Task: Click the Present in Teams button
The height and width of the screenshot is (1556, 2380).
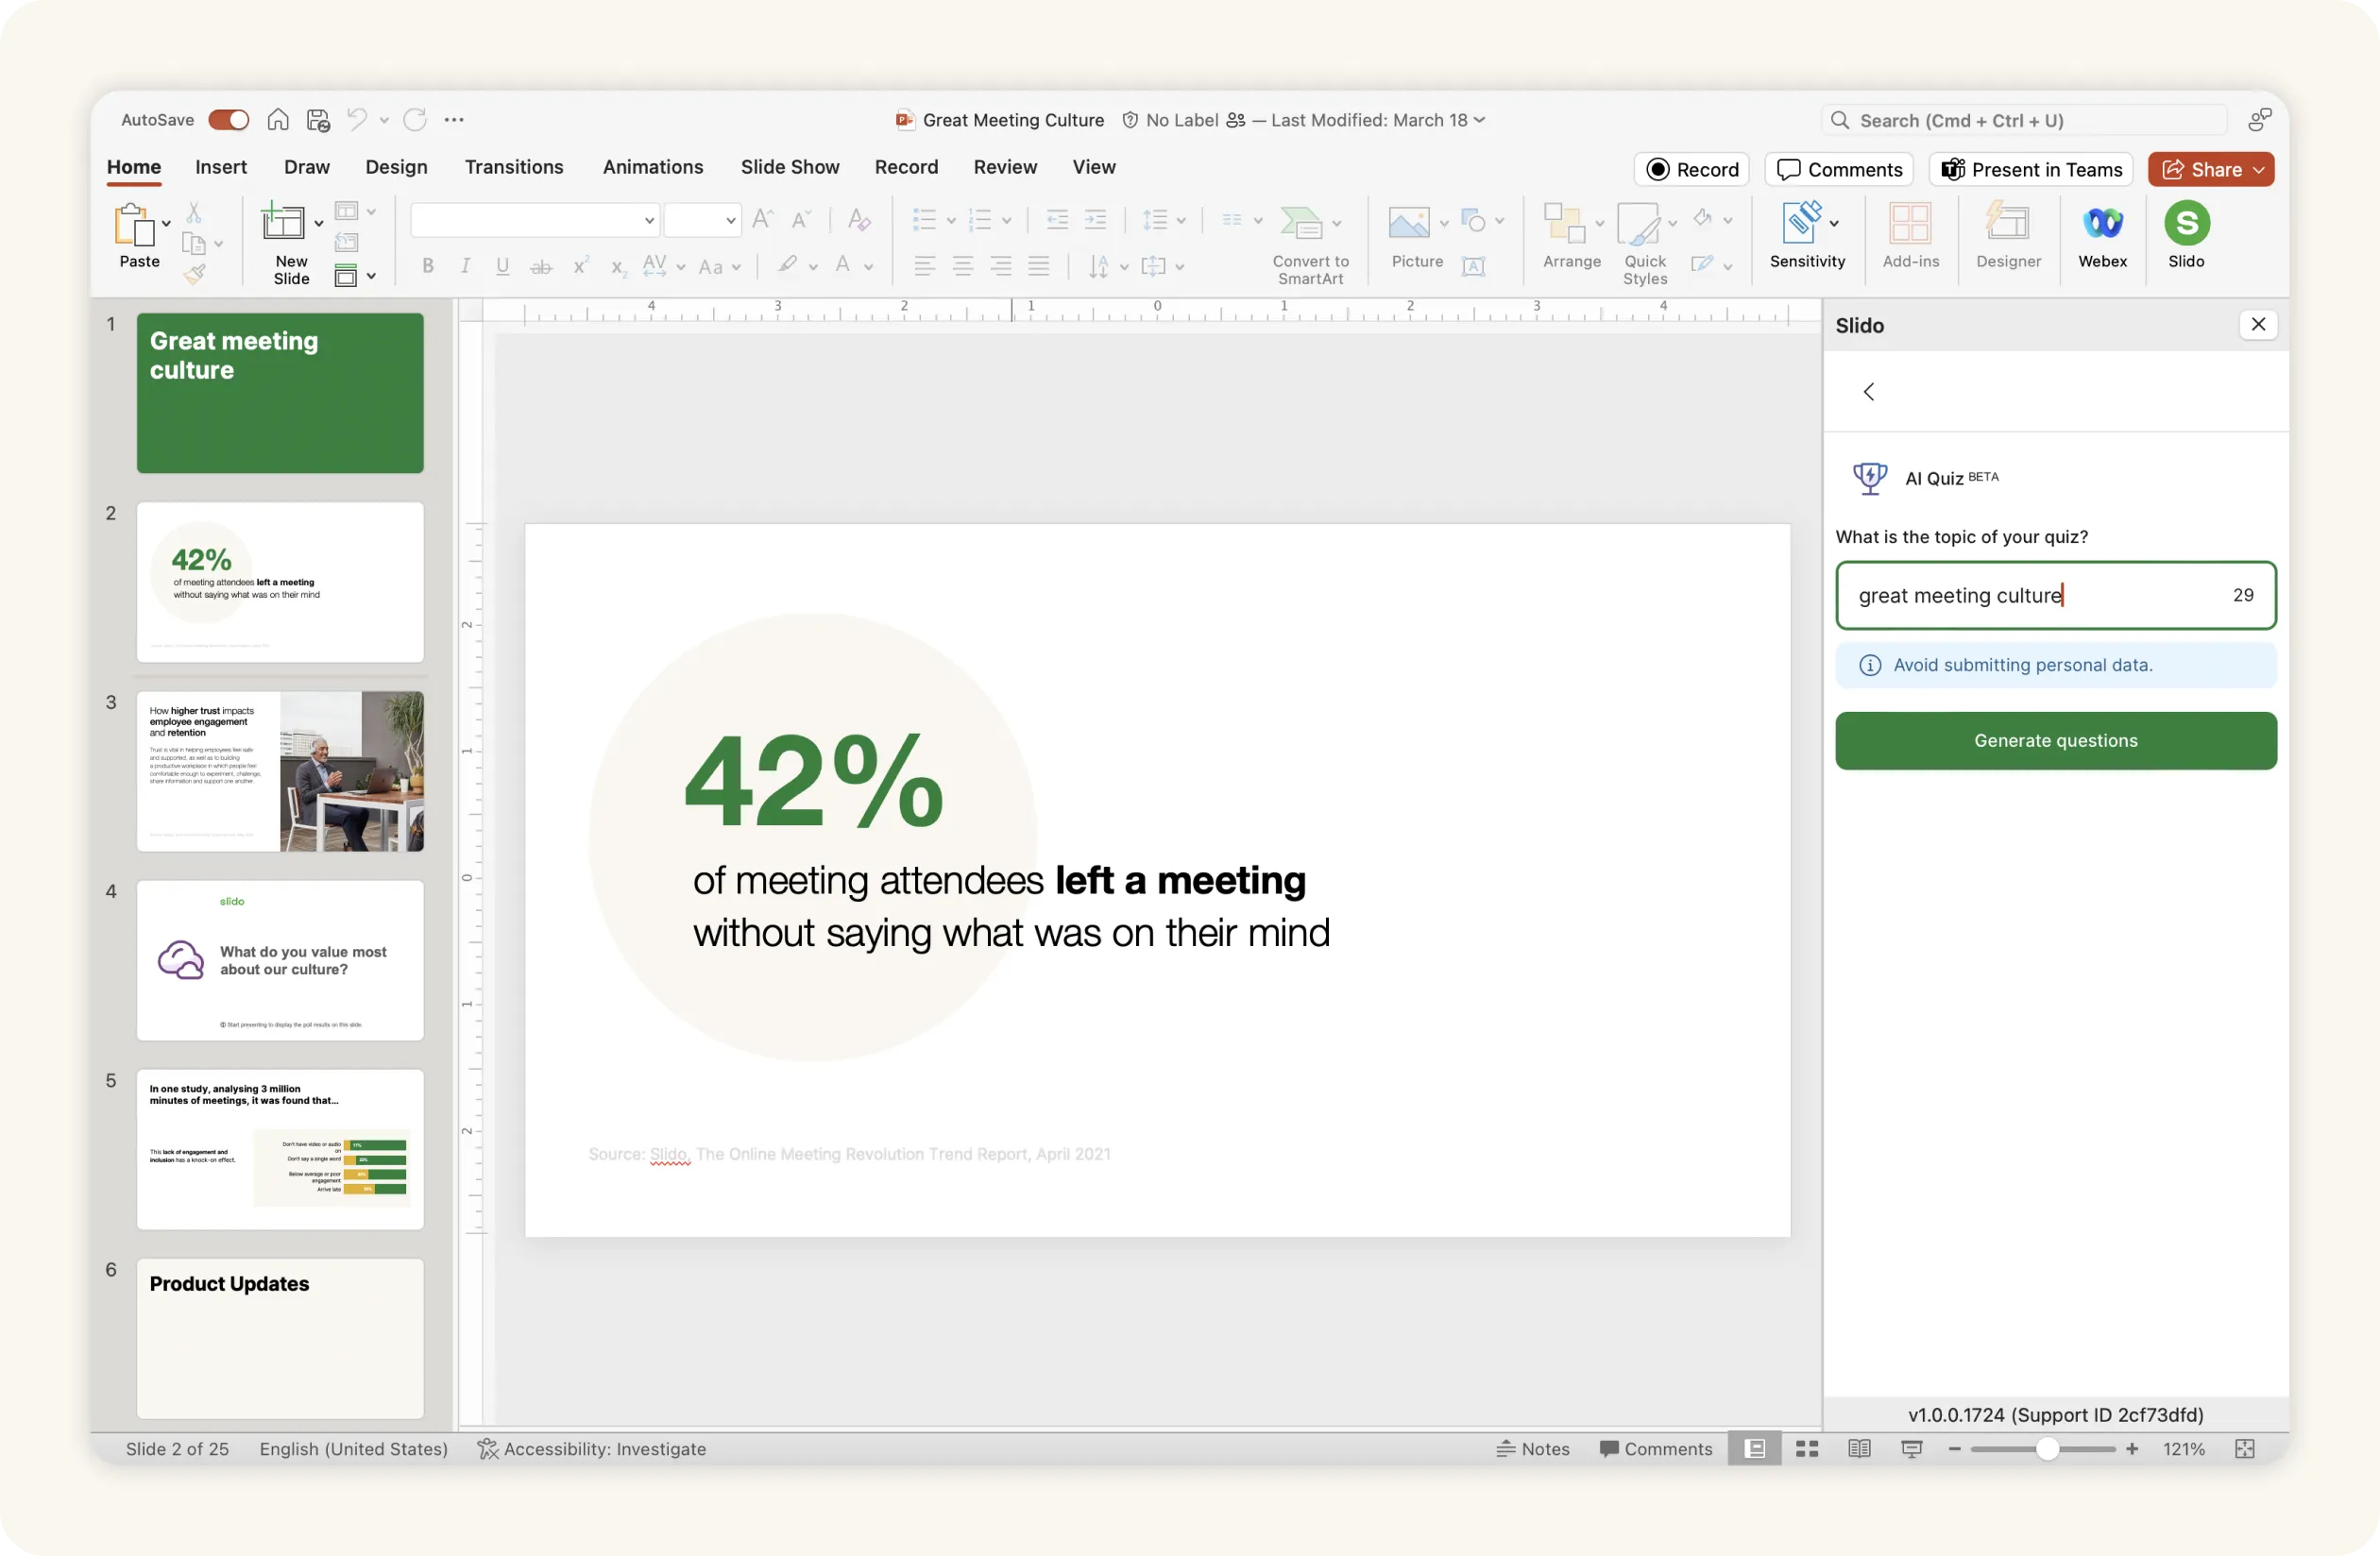Action: [2031, 170]
